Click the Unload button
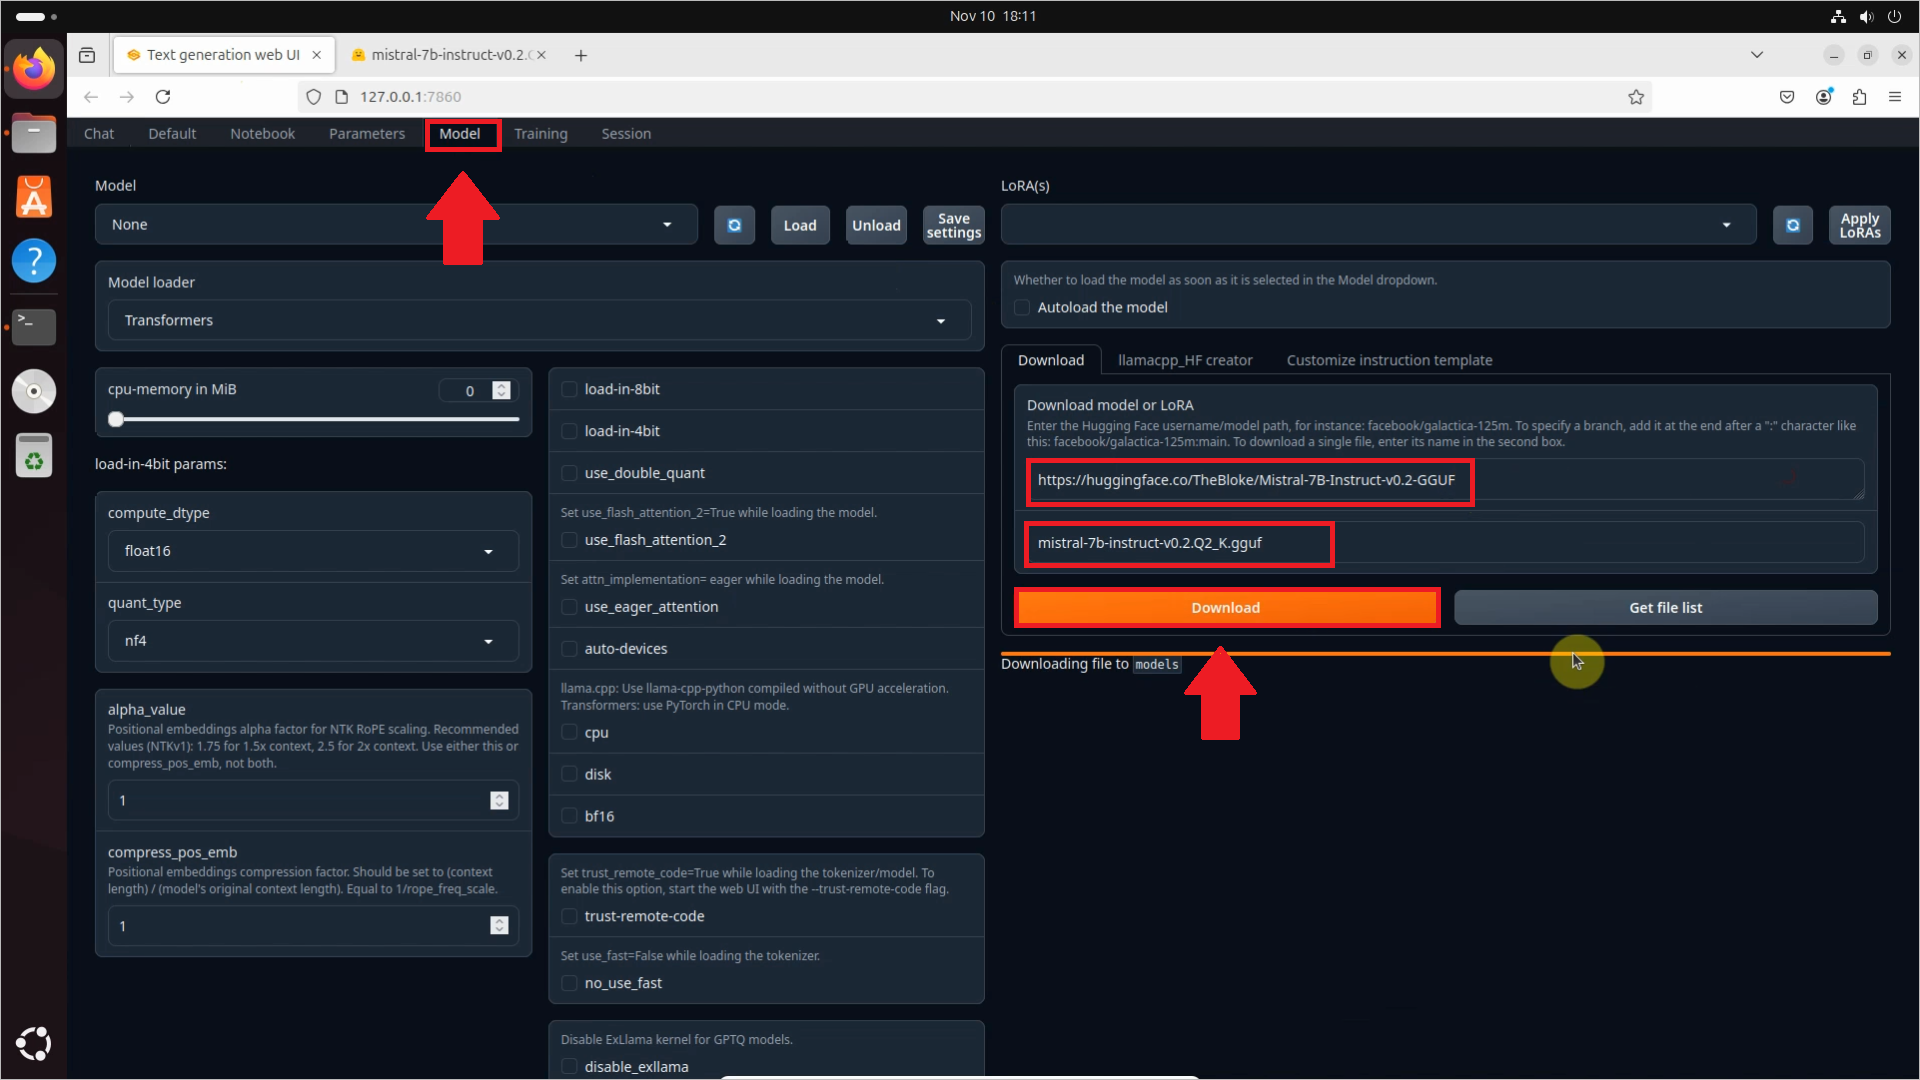The image size is (1920, 1080). [x=876, y=226]
